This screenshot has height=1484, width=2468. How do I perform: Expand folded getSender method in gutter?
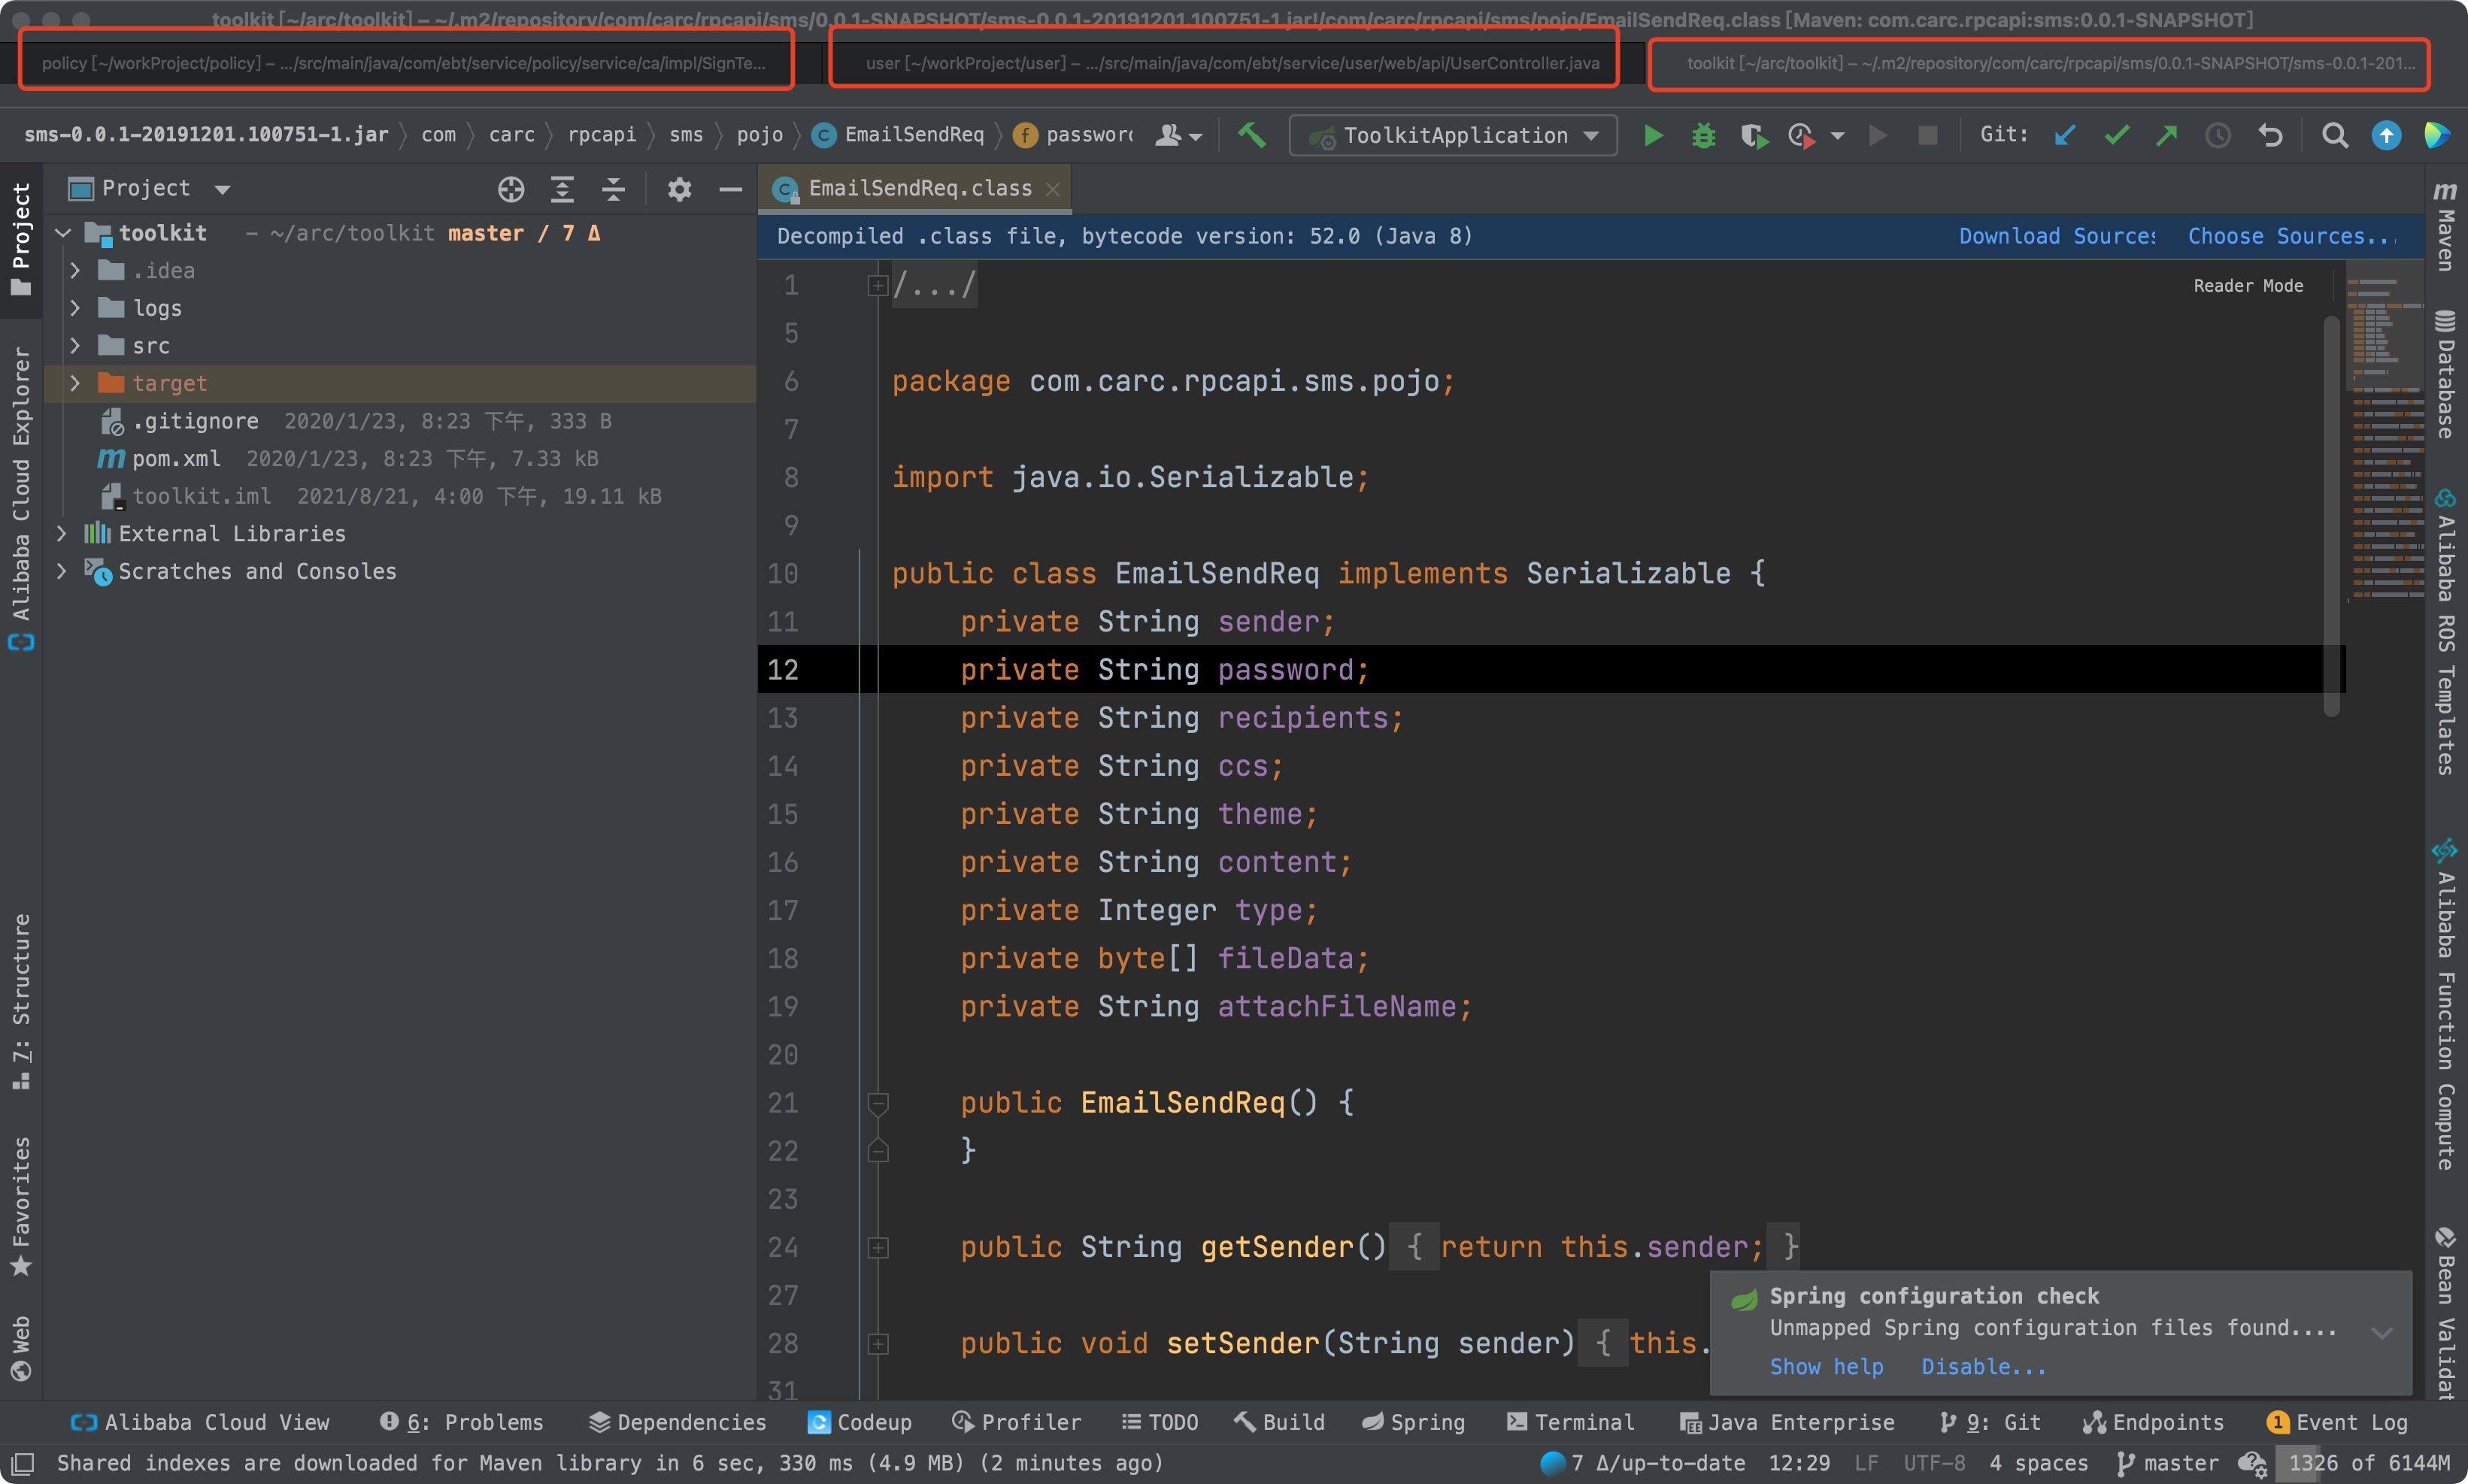878,1247
